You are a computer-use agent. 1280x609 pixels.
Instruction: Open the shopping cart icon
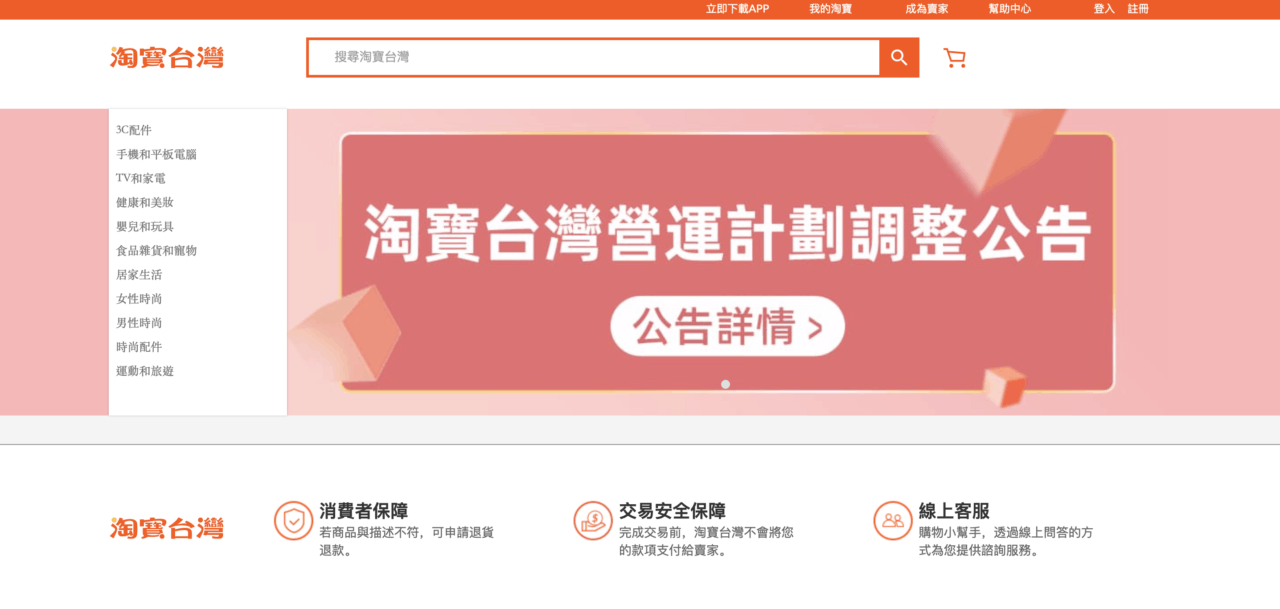click(x=955, y=58)
